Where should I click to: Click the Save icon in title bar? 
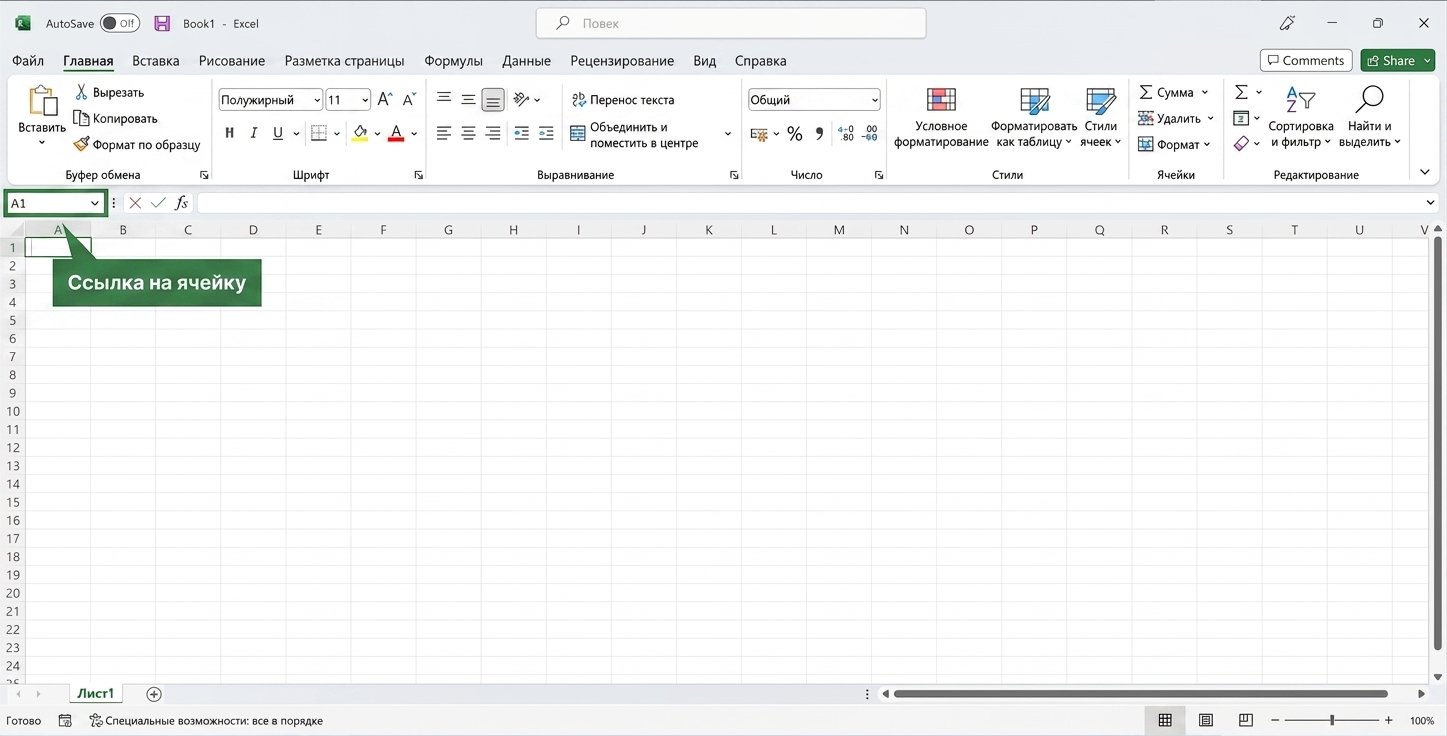[x=162, y=23]
